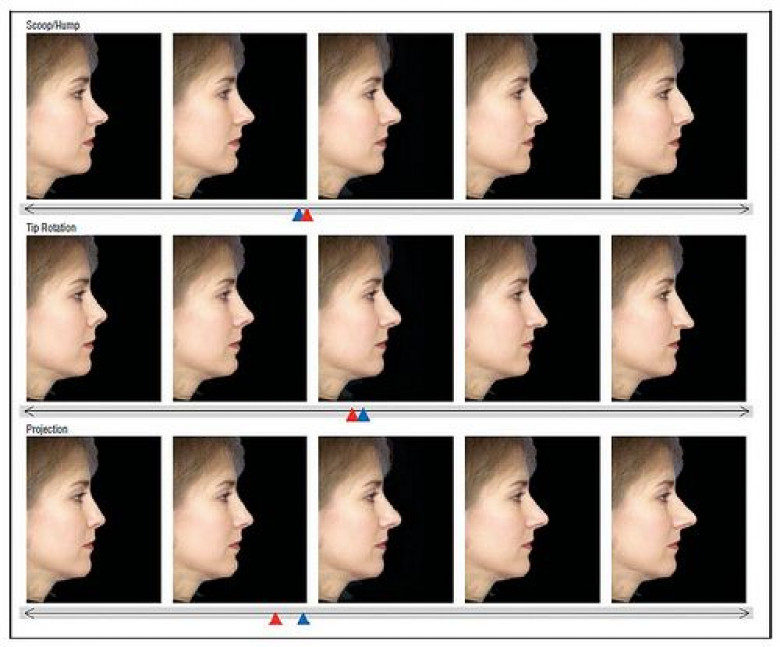This screenshot has height=647, width=780.
Task: Select the first profile image in Scoop/Hump row
Action: point(93,116)
